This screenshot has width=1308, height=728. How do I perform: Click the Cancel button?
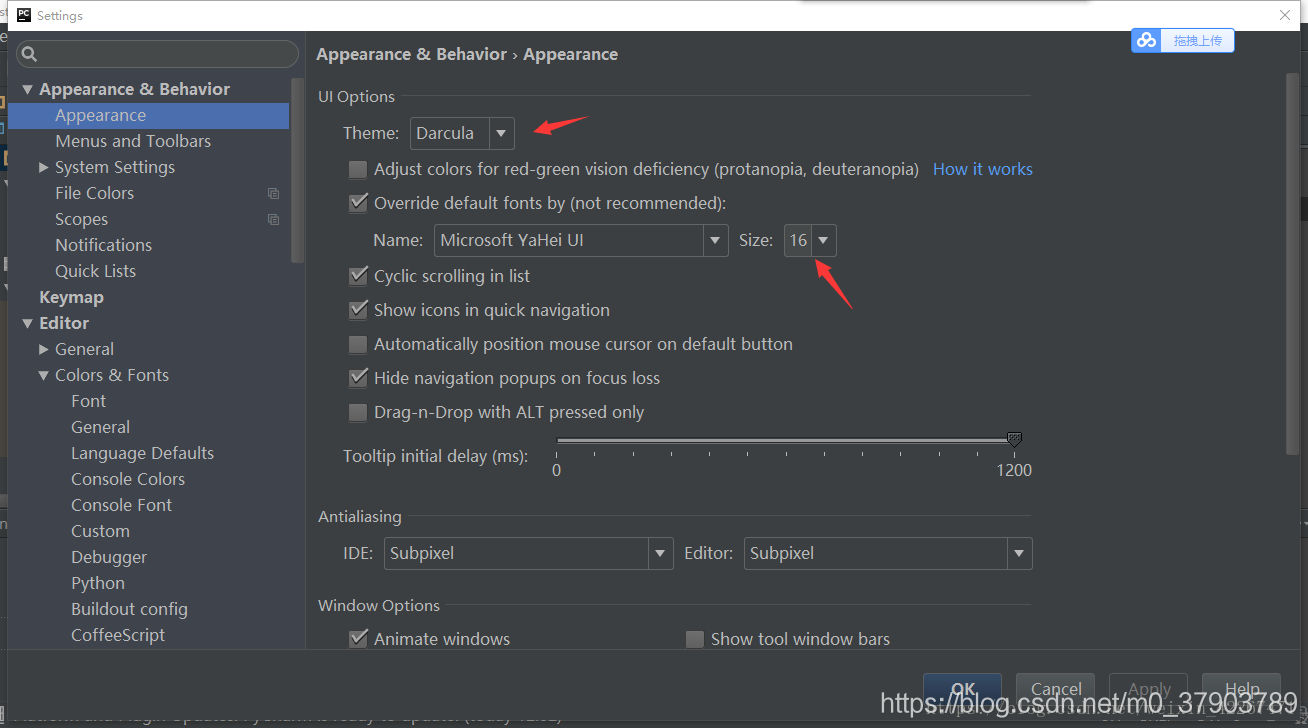click(x=1055, y=689)
